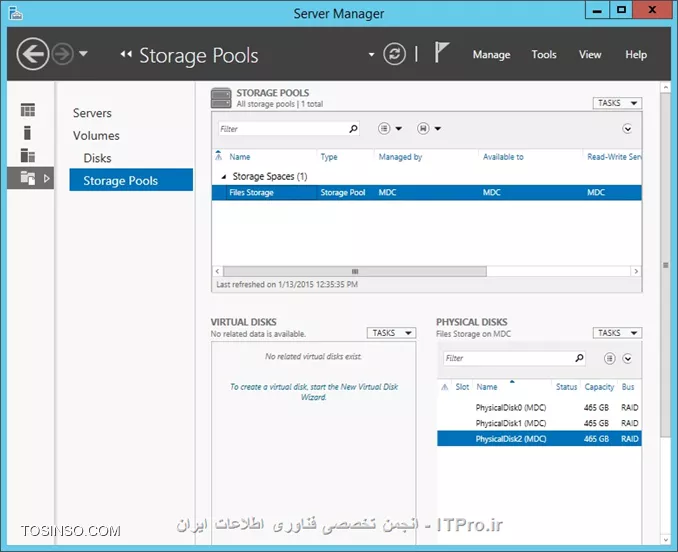Click warning icon column header in Physical Disks
The width and height of the screenshot is (678, 552).
click(x=445, y=387)
